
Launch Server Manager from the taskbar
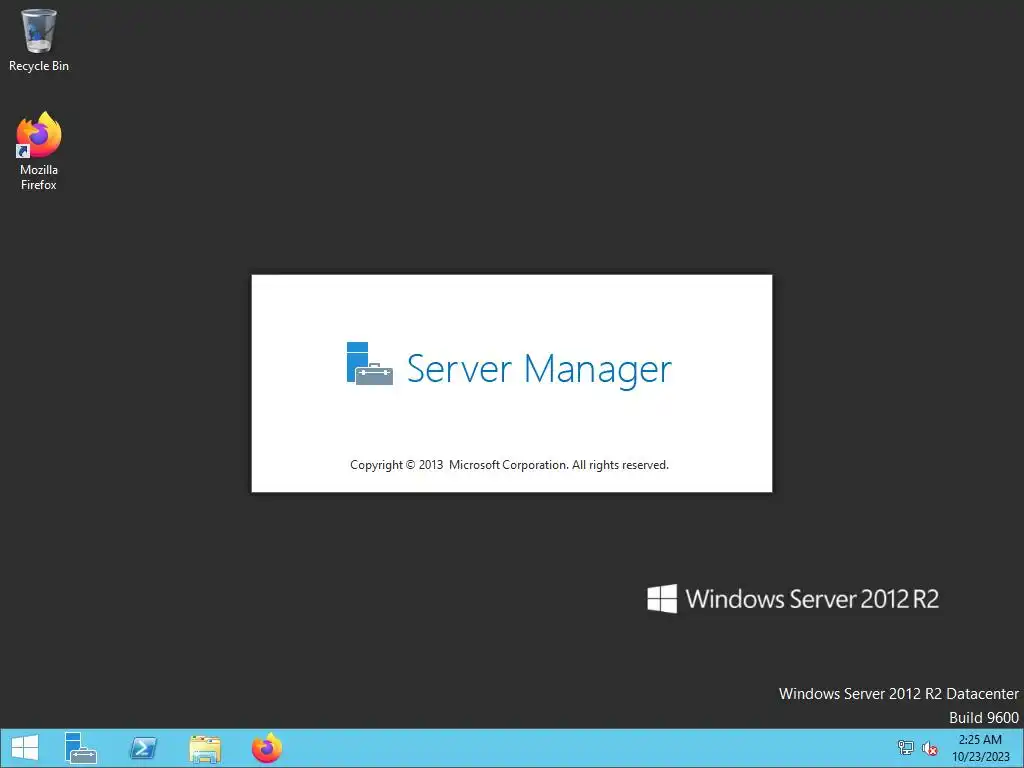click(81, 748)
